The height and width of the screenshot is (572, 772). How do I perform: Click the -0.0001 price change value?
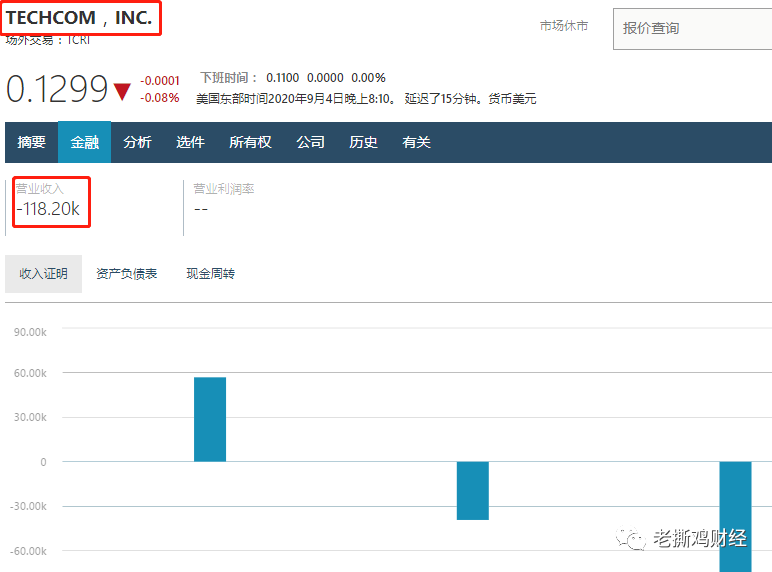pos(160,81)
